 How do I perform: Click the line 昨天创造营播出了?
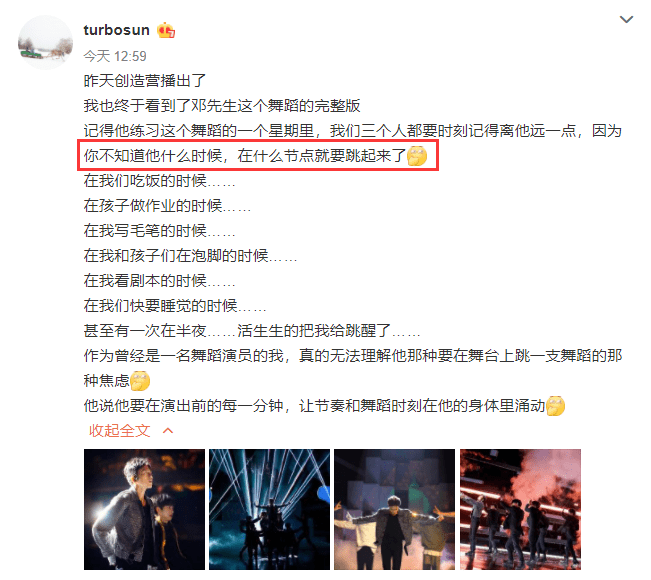coord(144,81)
